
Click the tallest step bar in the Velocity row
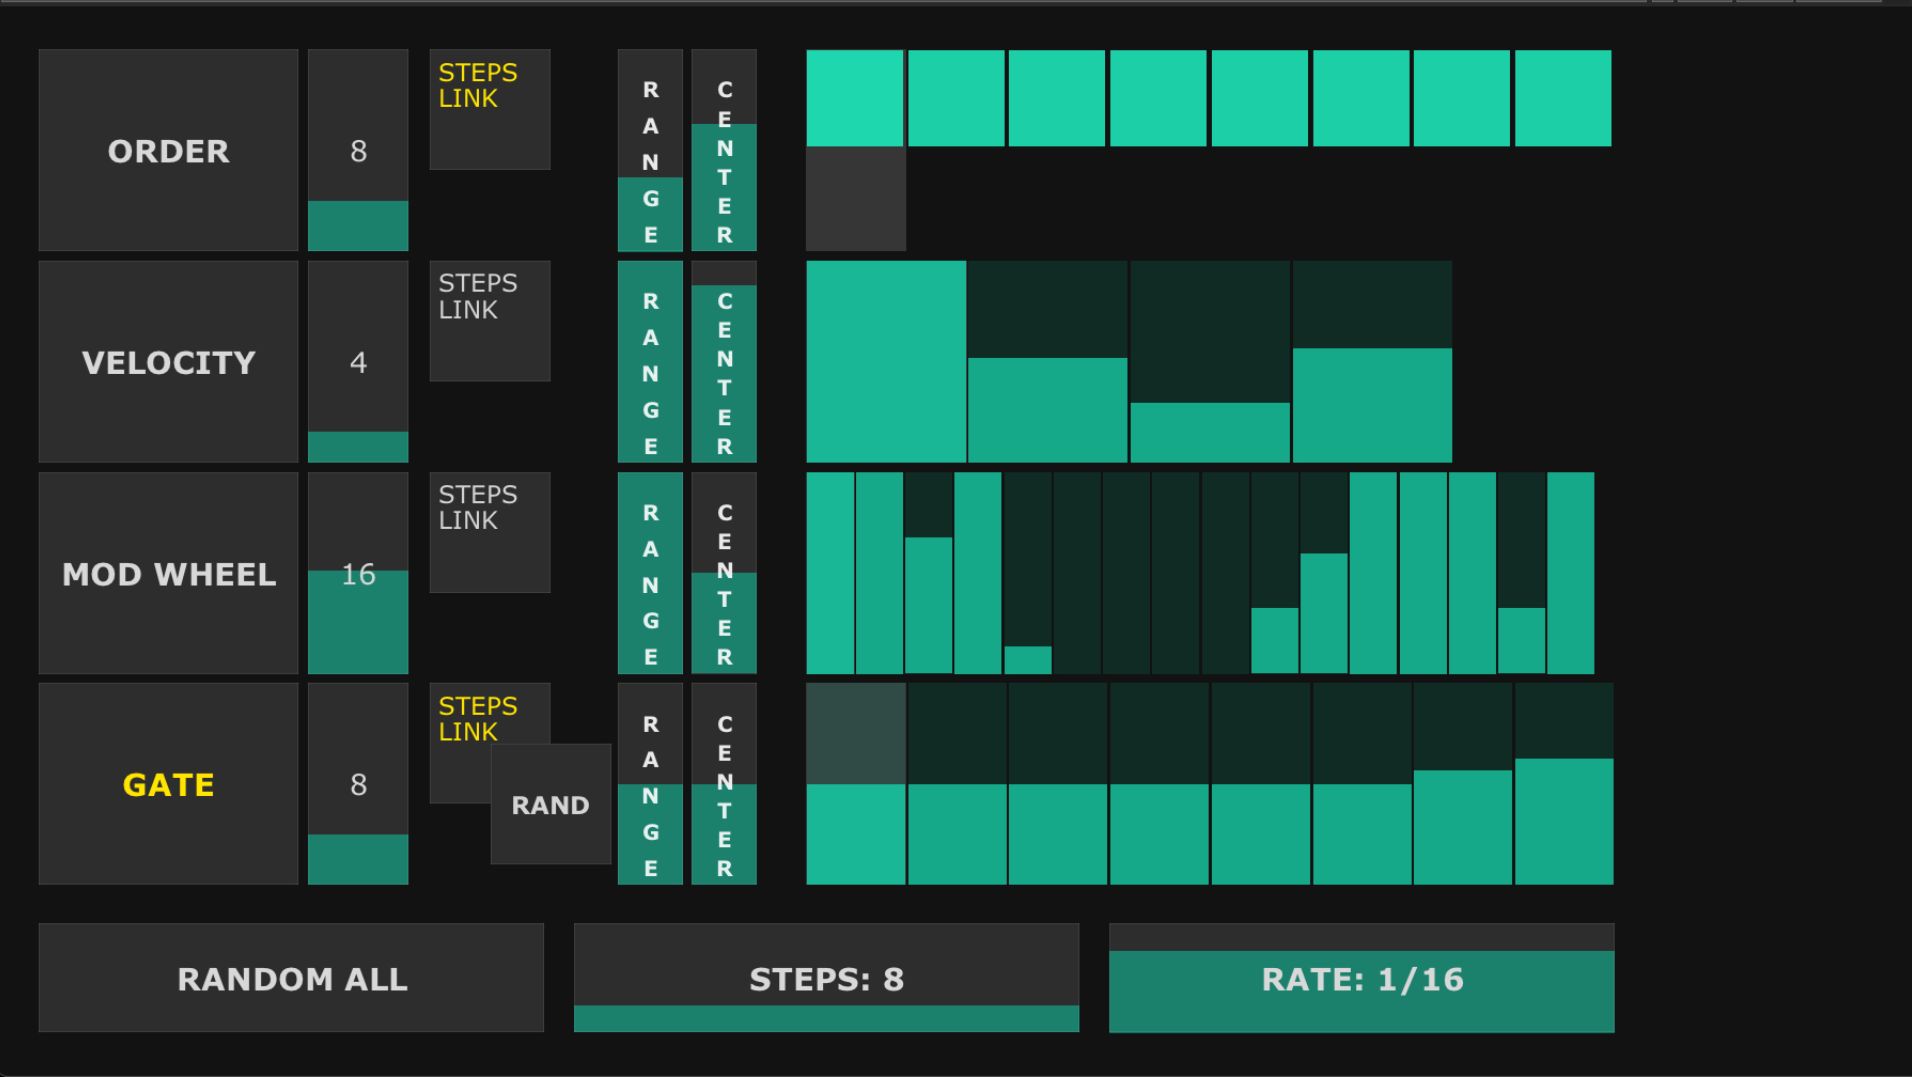coord(885,360)
